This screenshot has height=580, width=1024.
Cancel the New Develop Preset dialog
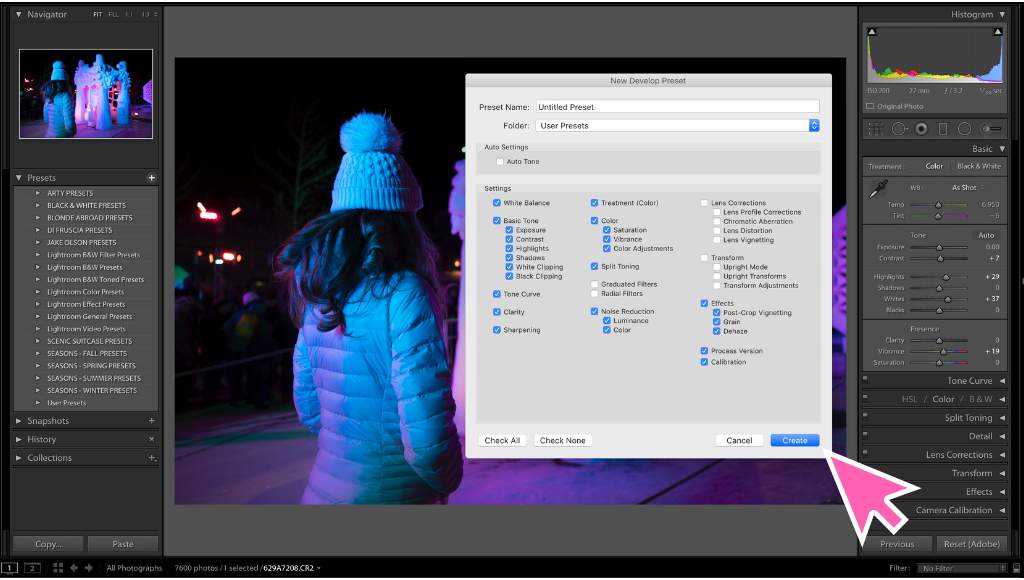click(739, 440)
